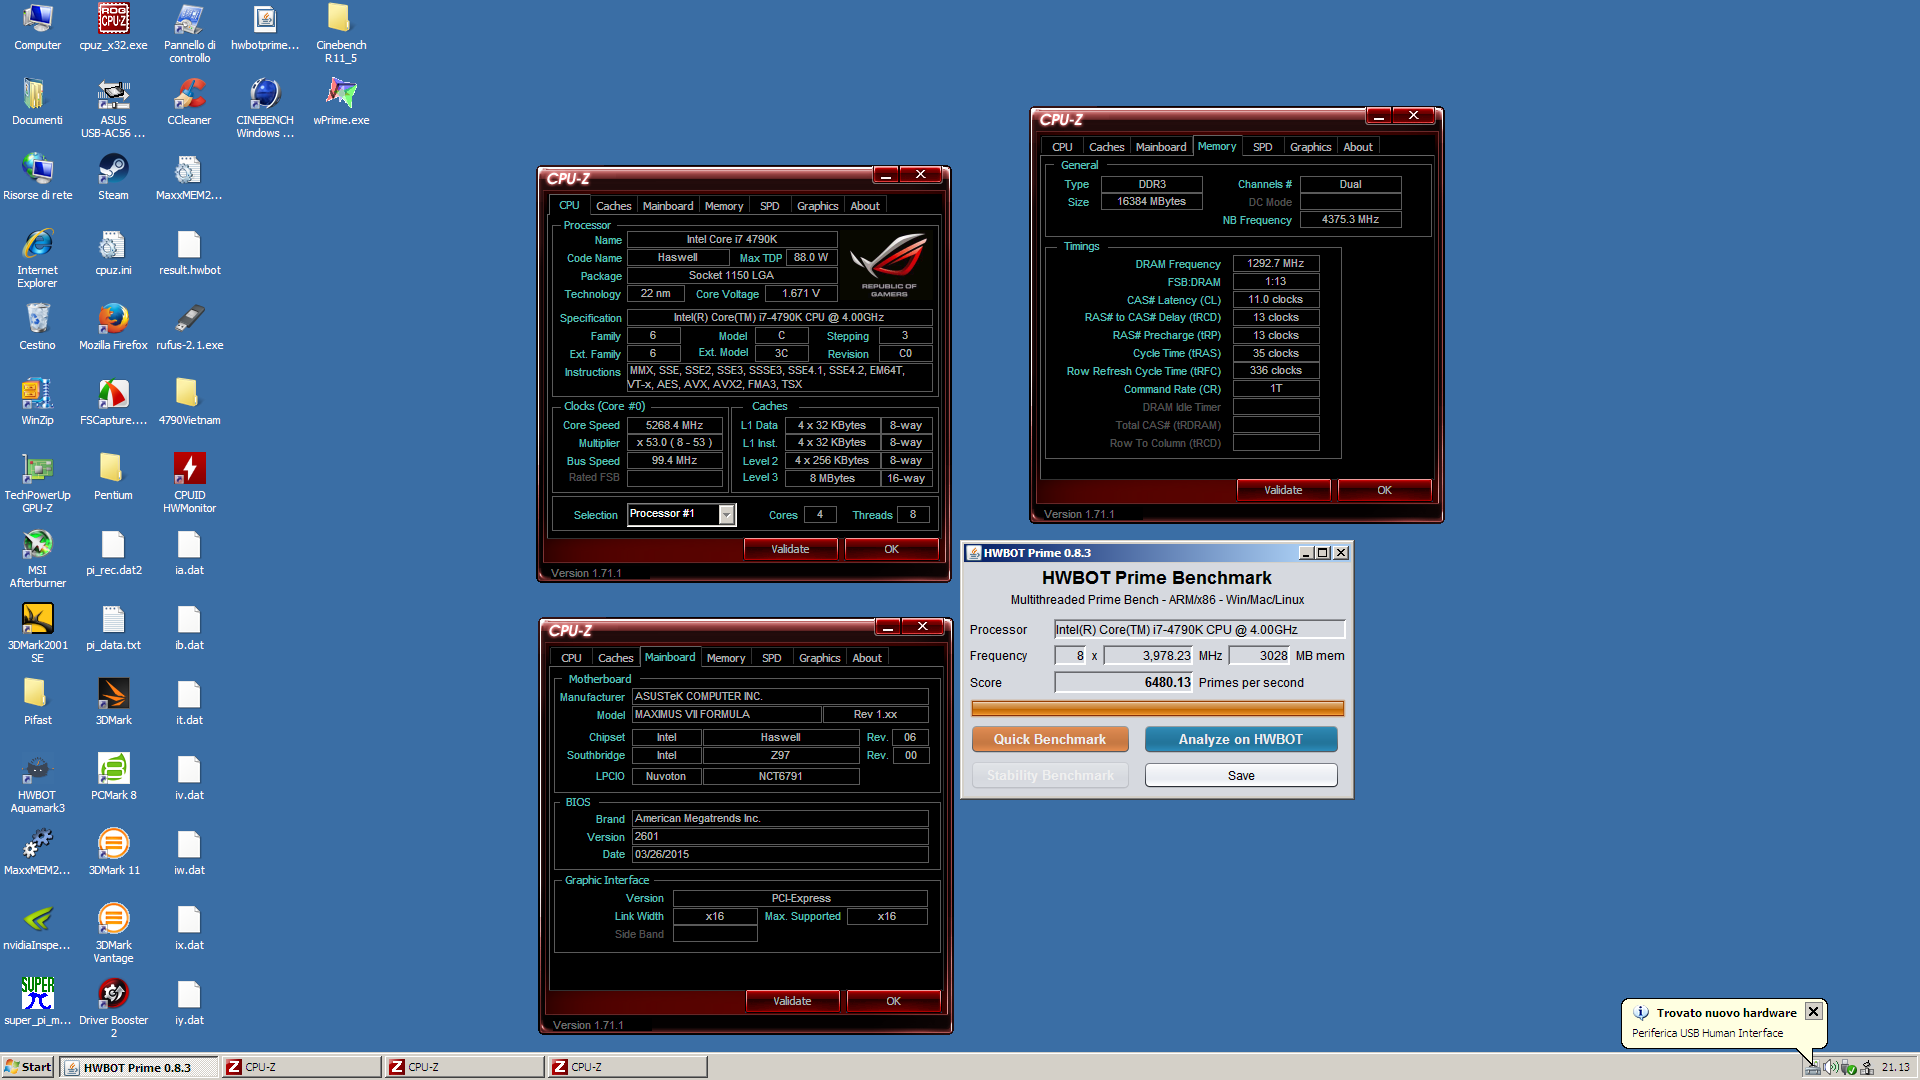Switch to Caches tab in CPU window

pos(613,206)
